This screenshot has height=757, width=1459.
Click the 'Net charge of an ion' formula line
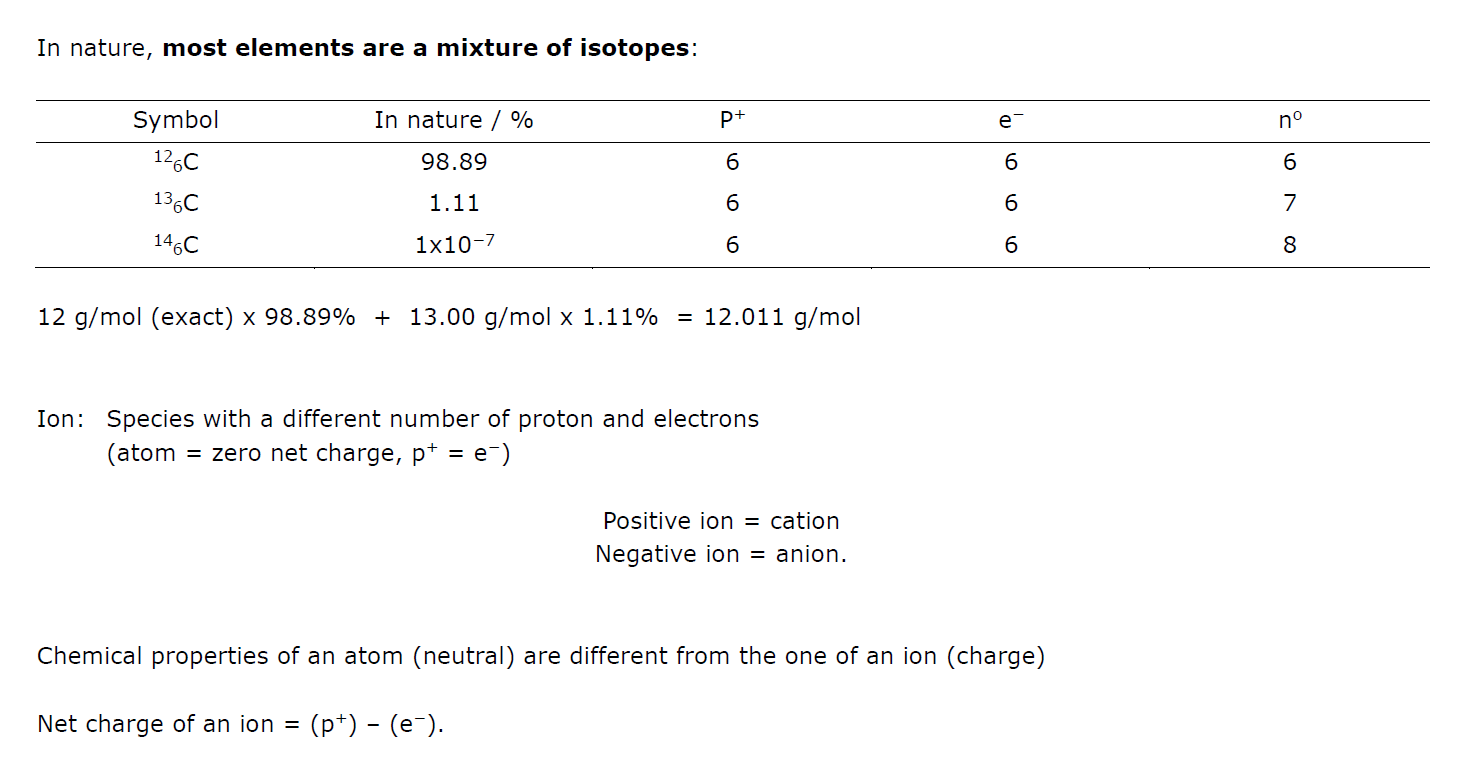[x=240, y=724]
